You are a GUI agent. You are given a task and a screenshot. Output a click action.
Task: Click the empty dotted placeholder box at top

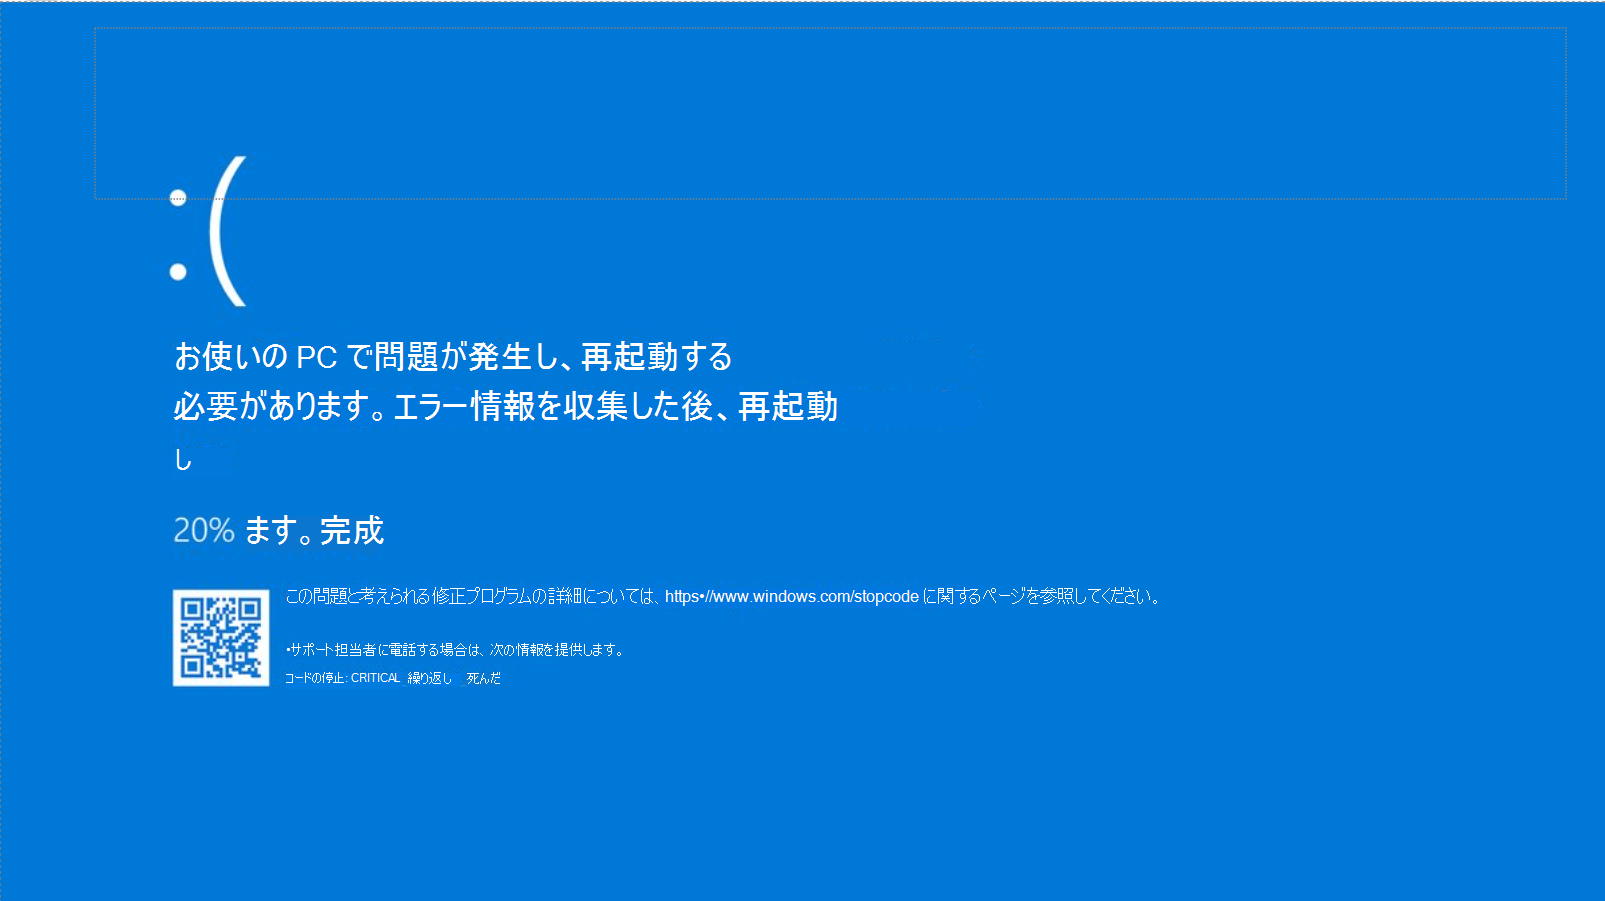[830, 113]
